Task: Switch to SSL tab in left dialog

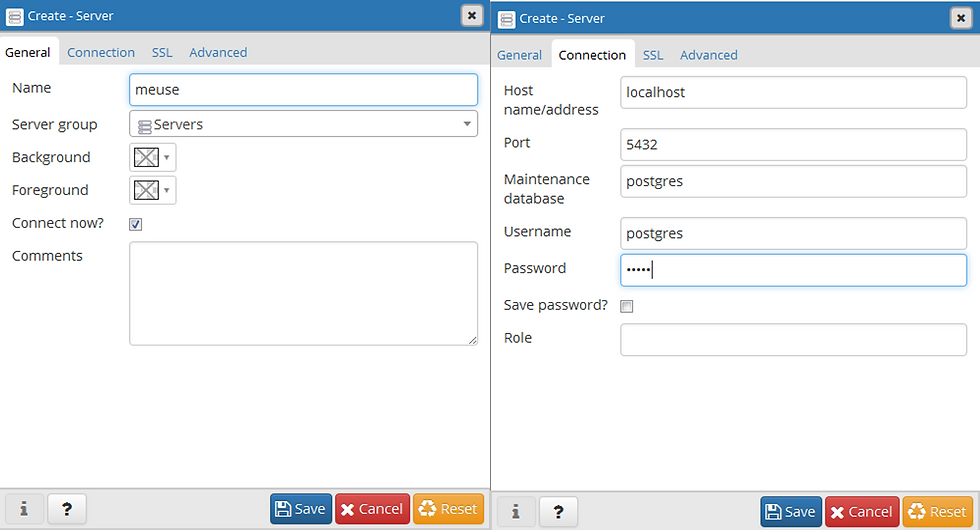Action: pyautogui.click(x=162, y=52)
